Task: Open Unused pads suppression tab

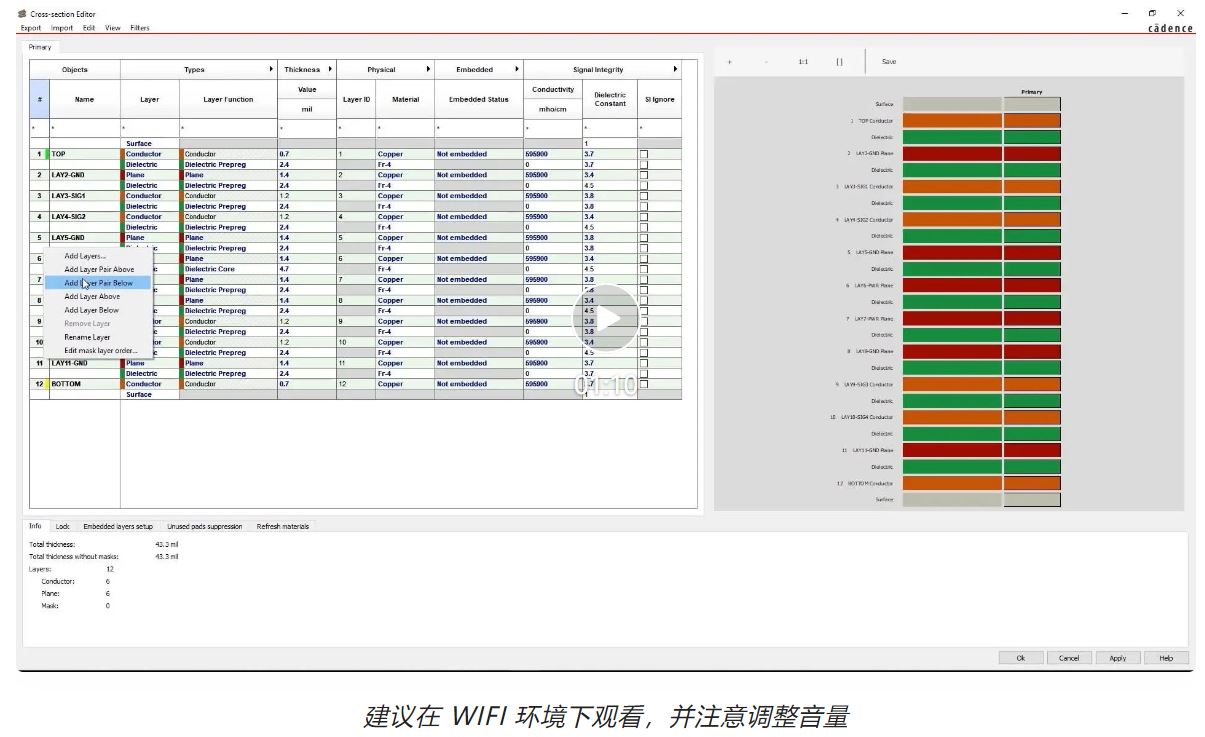Action: pyautogui.click(x=204, y=526)
